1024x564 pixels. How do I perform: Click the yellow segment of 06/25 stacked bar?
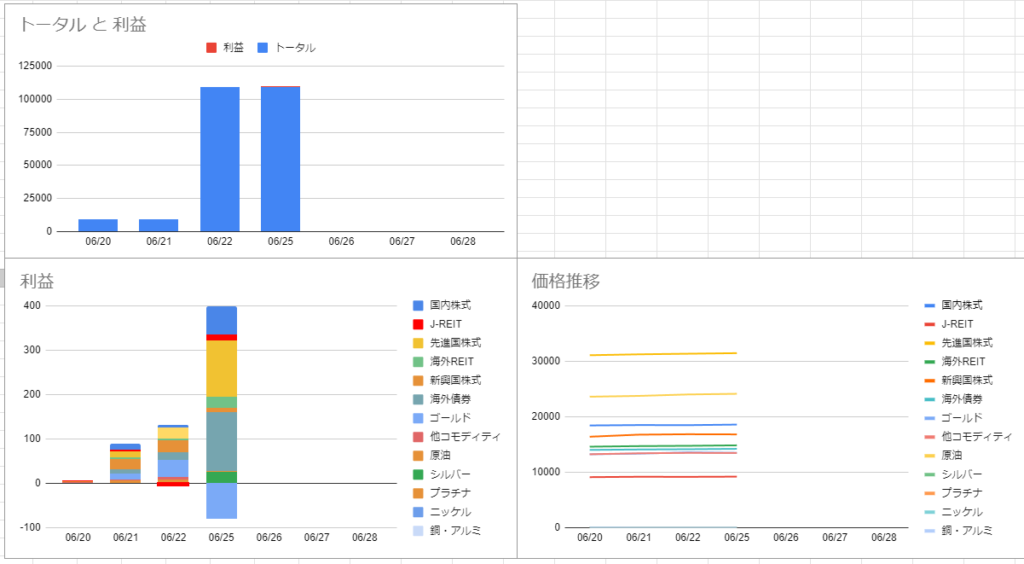coord(222,368)
